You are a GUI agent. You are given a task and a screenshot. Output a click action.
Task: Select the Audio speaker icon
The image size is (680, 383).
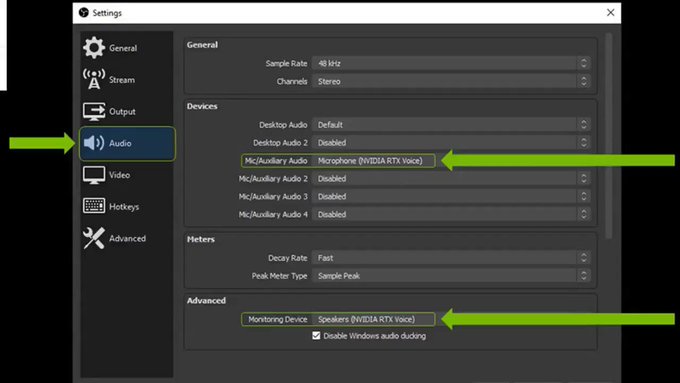pos(94,143)
